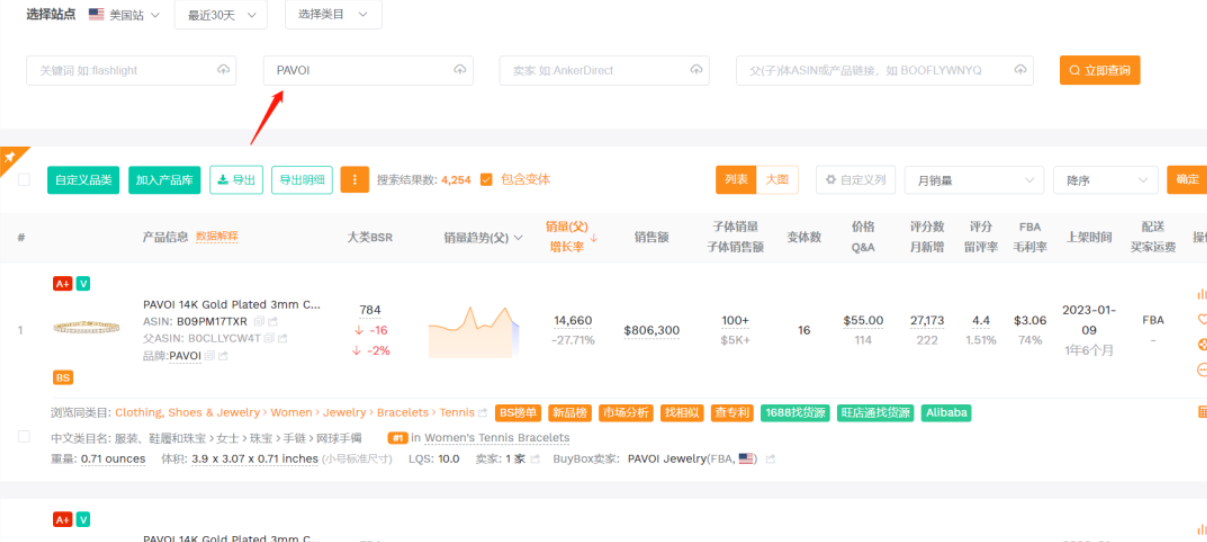This screenshot has width=1207, height=542.
Task: Open the 月销量 sort field dropdown
Action: (974, 180)
